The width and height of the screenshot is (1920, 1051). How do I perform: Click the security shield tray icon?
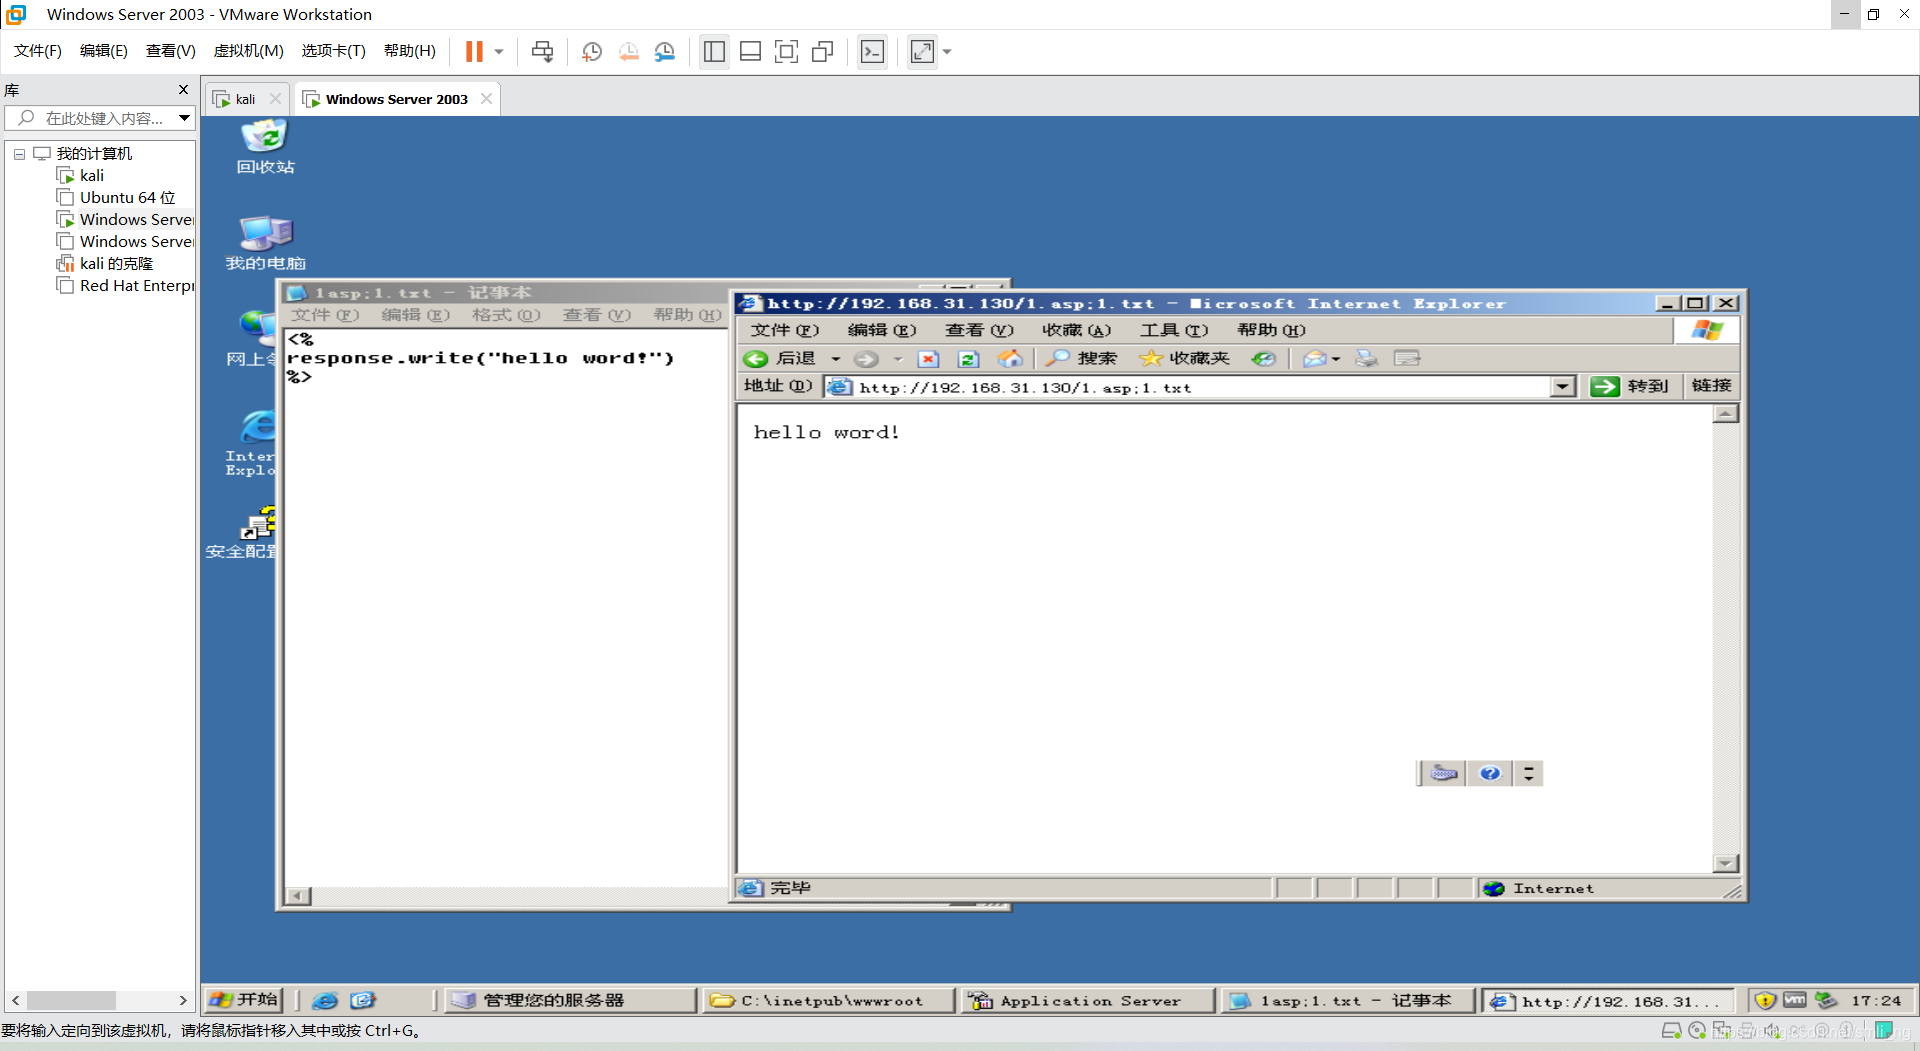(x=1765, y=1000)
